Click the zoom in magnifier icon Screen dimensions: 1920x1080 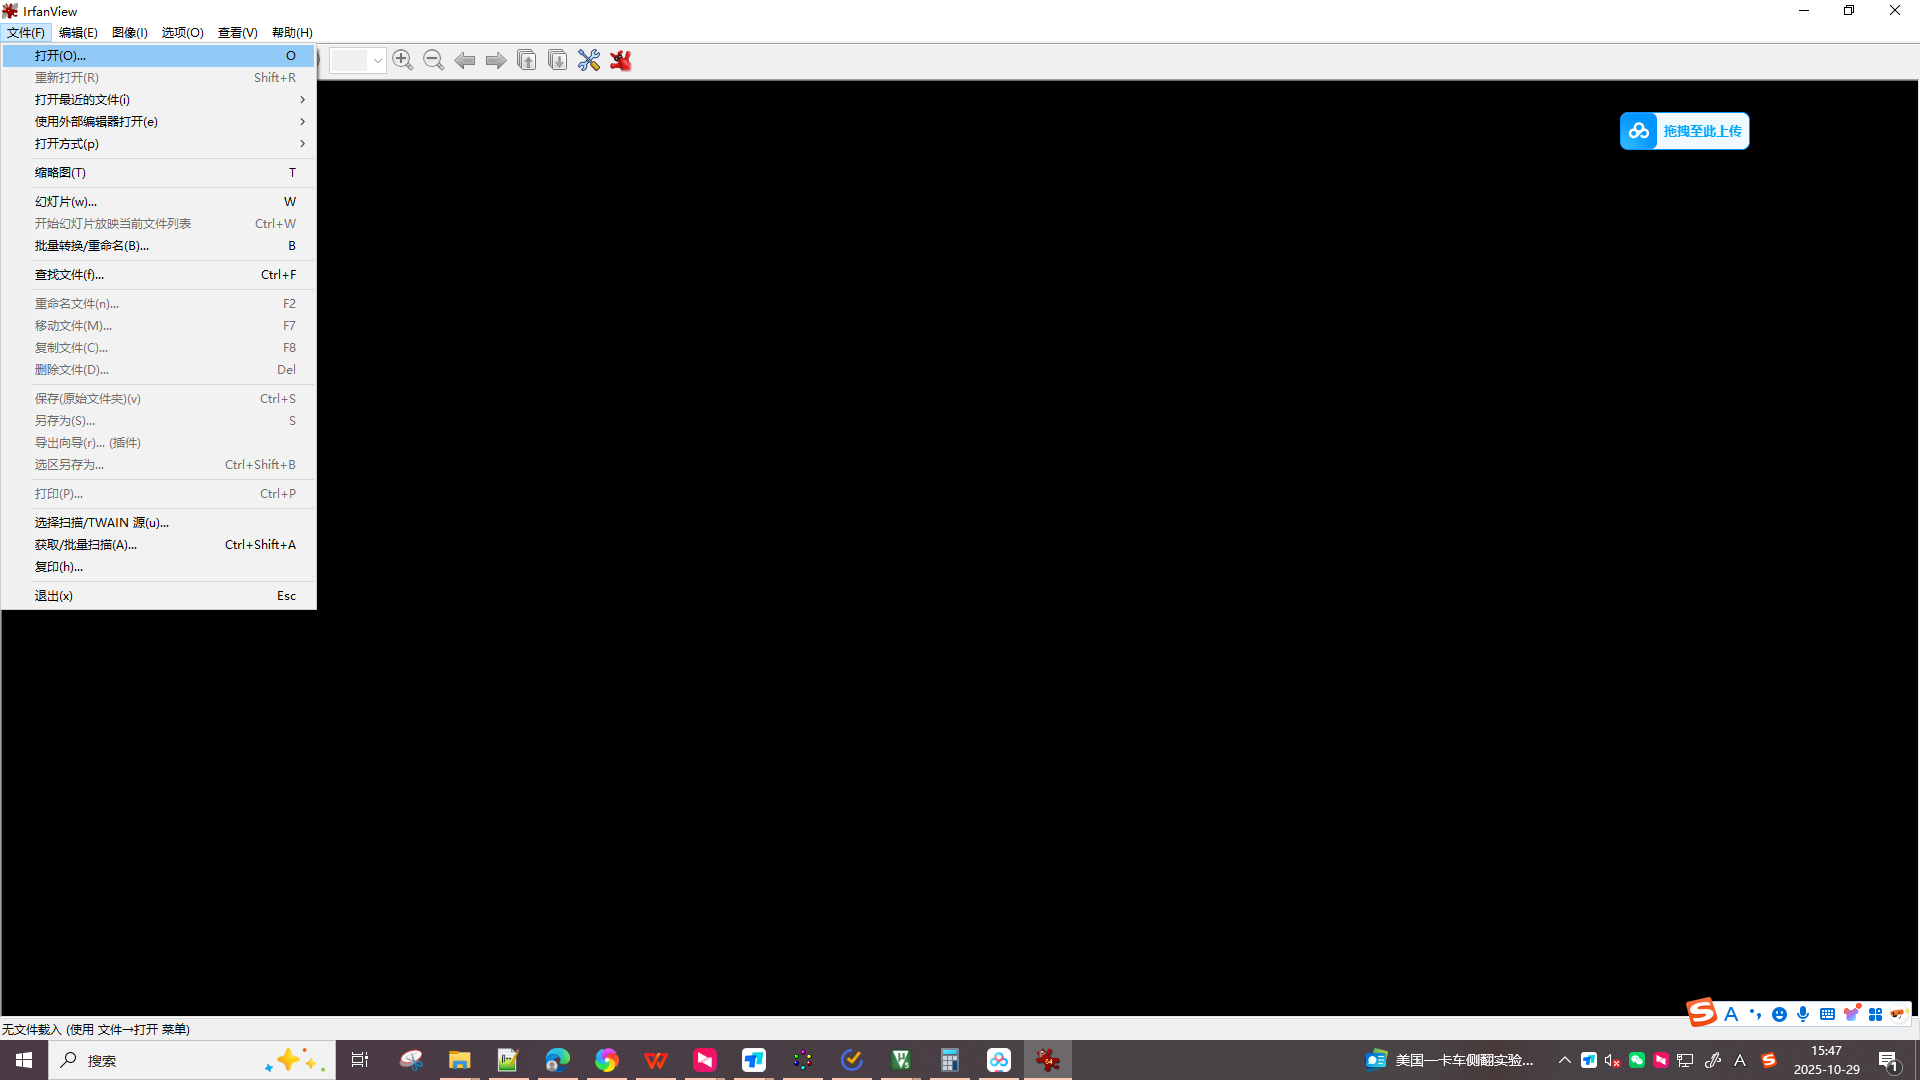(402, 60)
